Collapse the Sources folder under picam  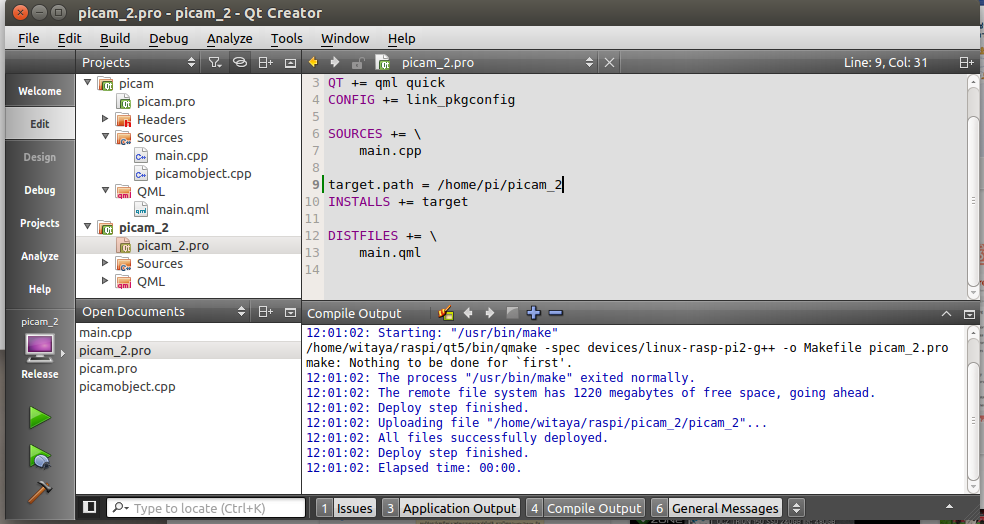pos(105,137)
